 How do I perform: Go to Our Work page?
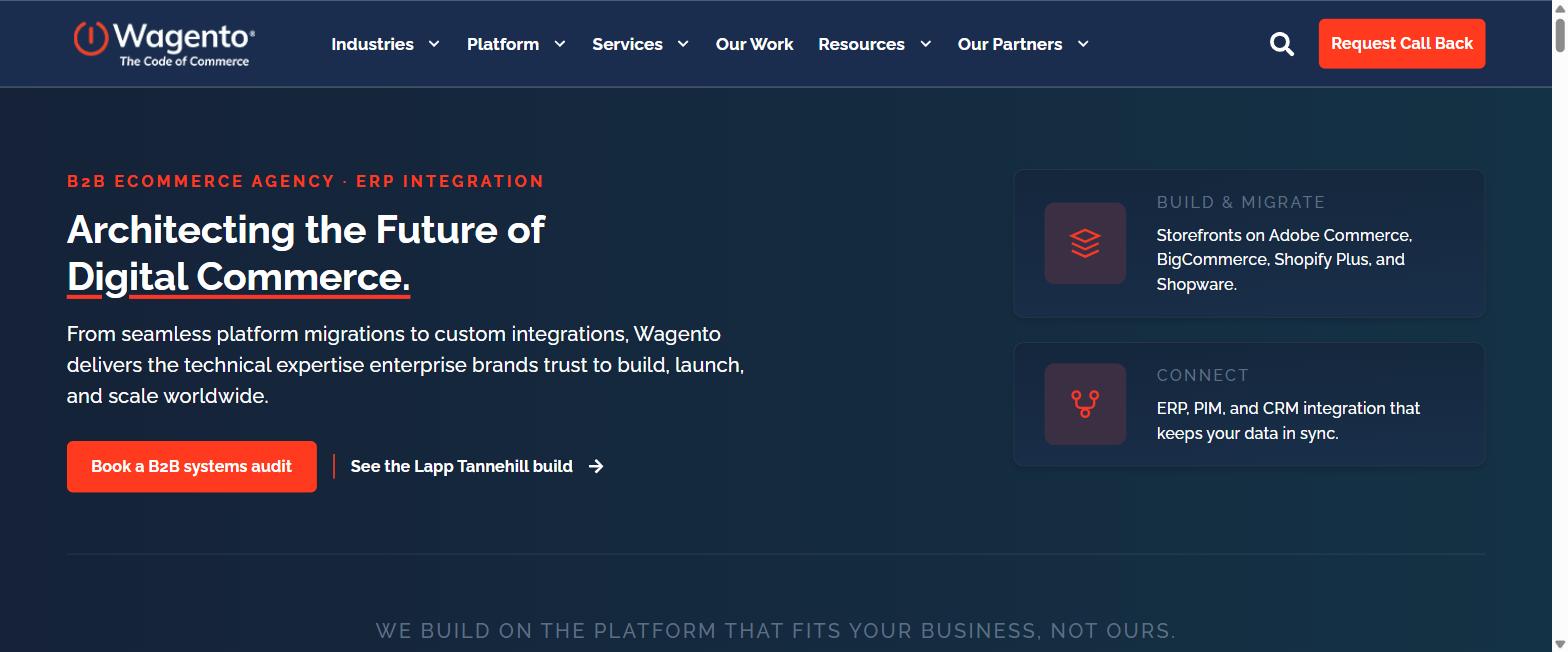click(755, 44)
